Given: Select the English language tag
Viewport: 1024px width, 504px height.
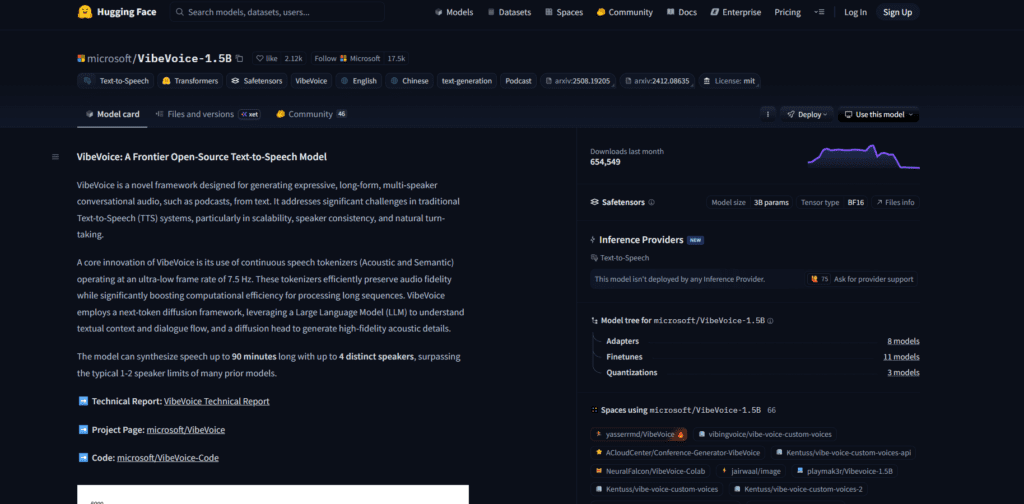Looking at the screenshot, I should pos(359,81).
